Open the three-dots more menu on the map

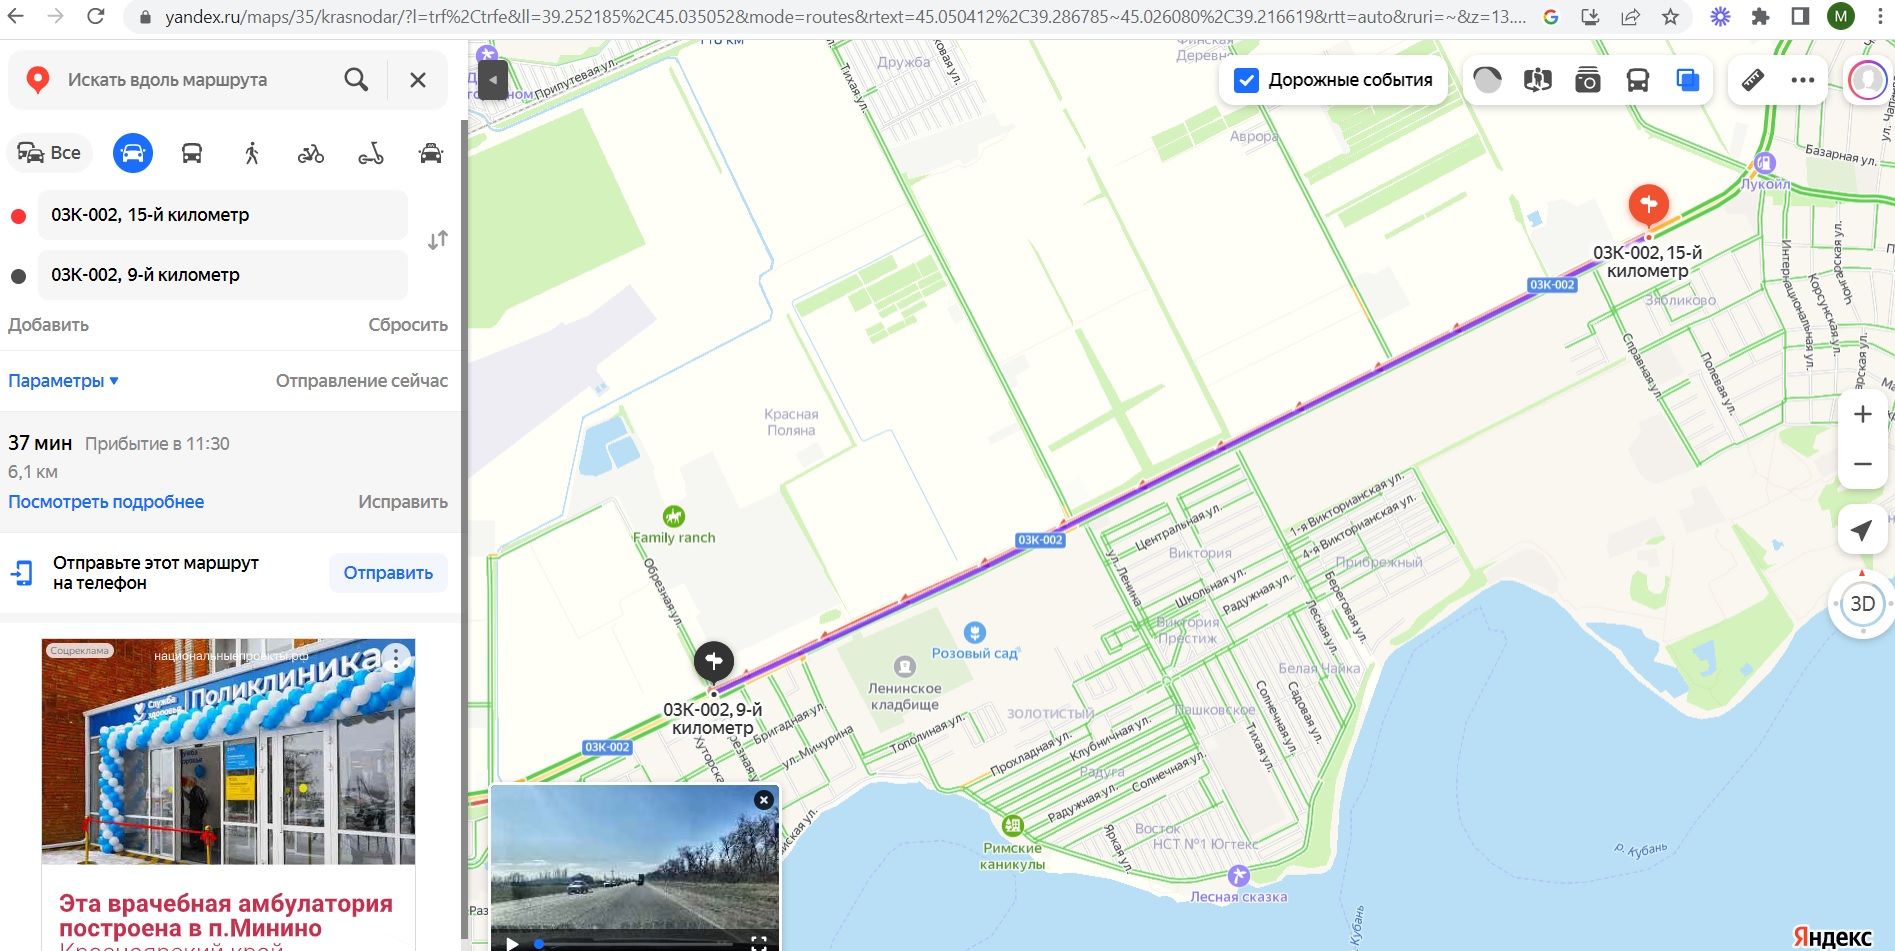tap(1803, 80)
